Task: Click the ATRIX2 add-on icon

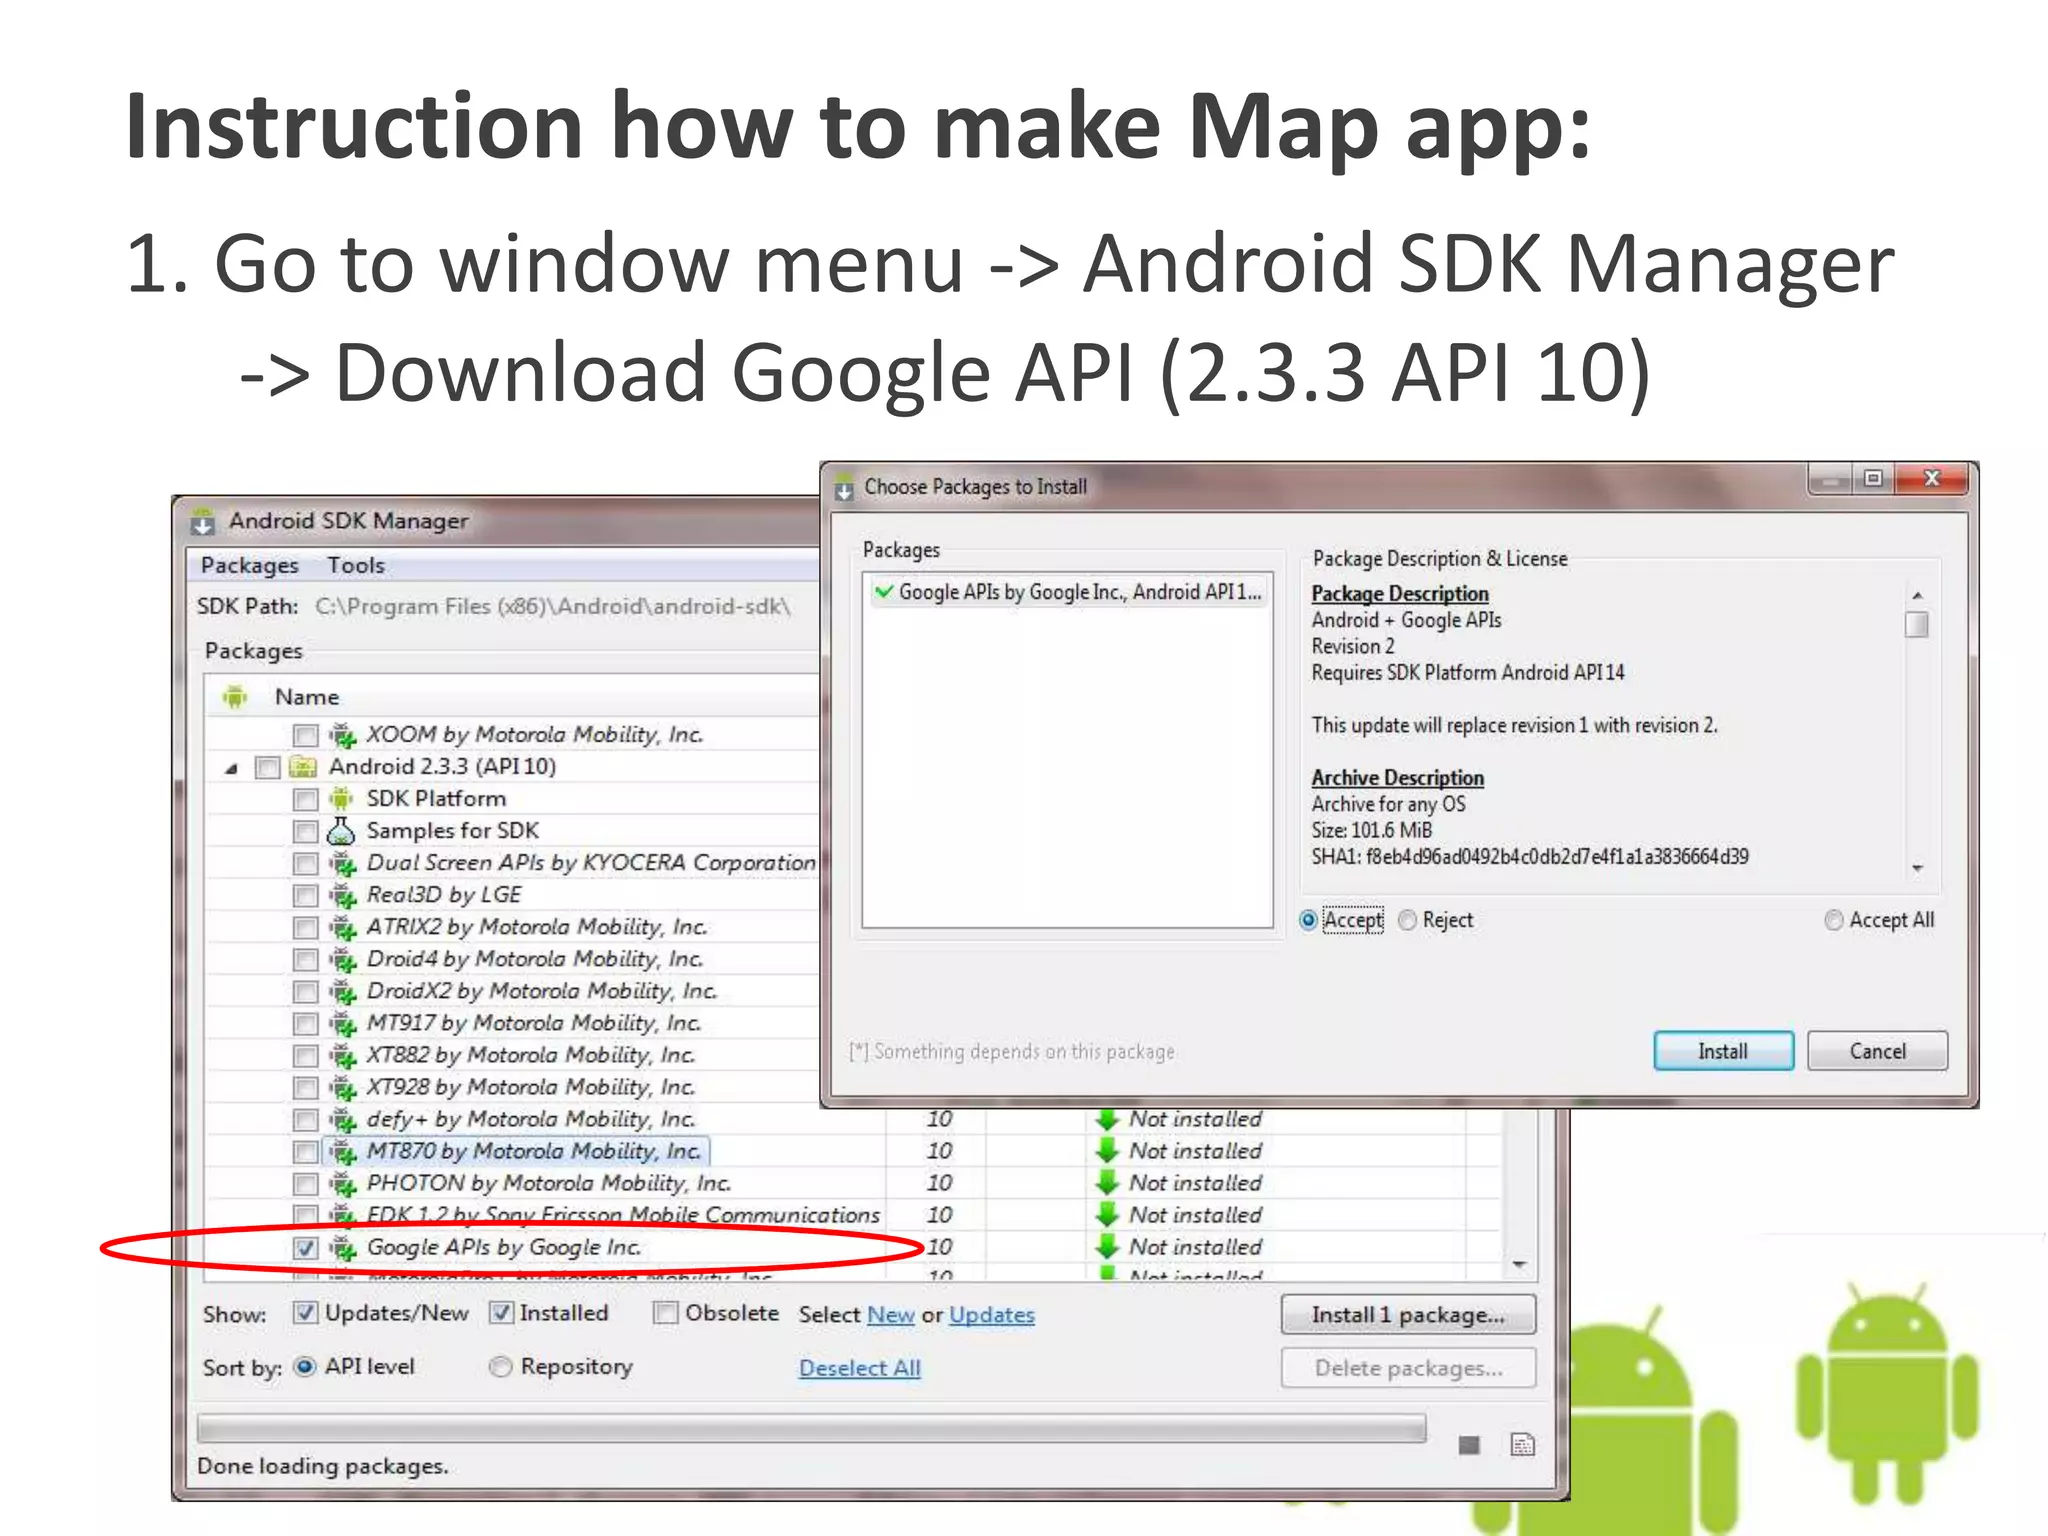Action: coord(343,928)
